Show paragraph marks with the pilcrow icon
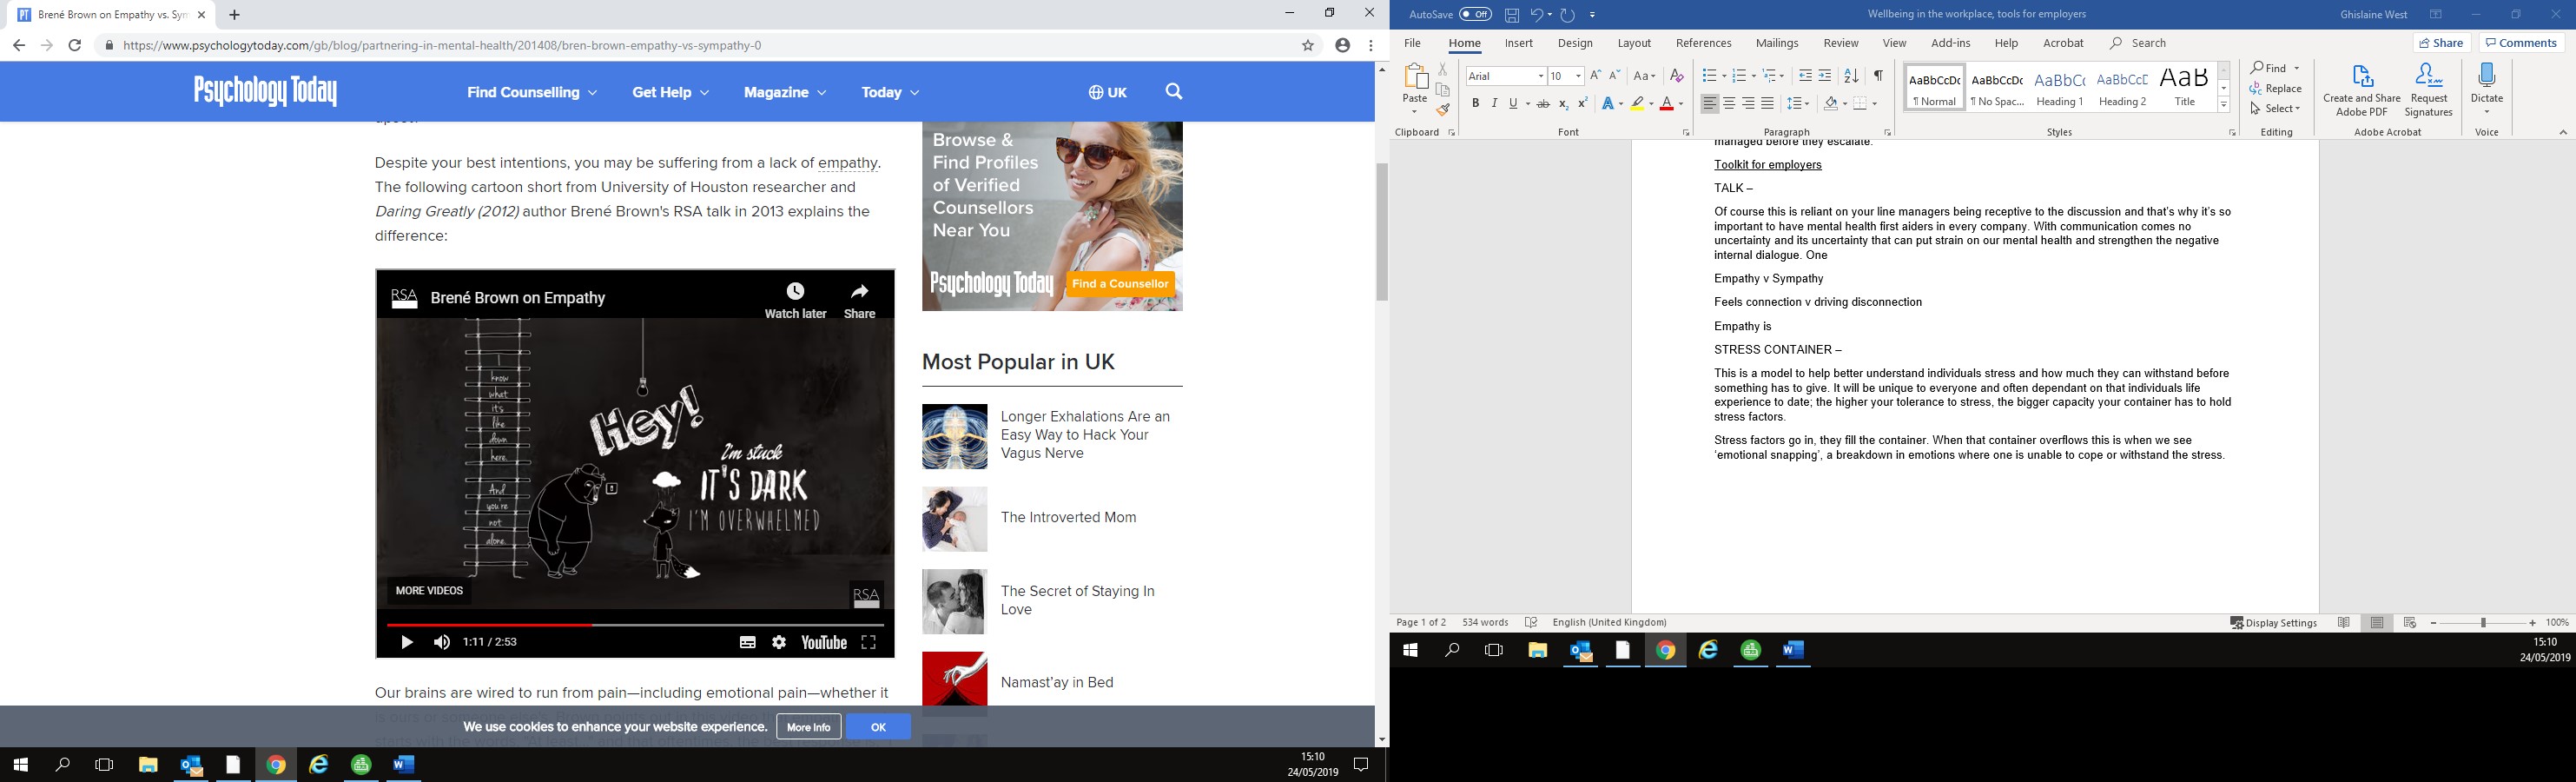Screen dimensions: 2576x782 click(1878, 76)
